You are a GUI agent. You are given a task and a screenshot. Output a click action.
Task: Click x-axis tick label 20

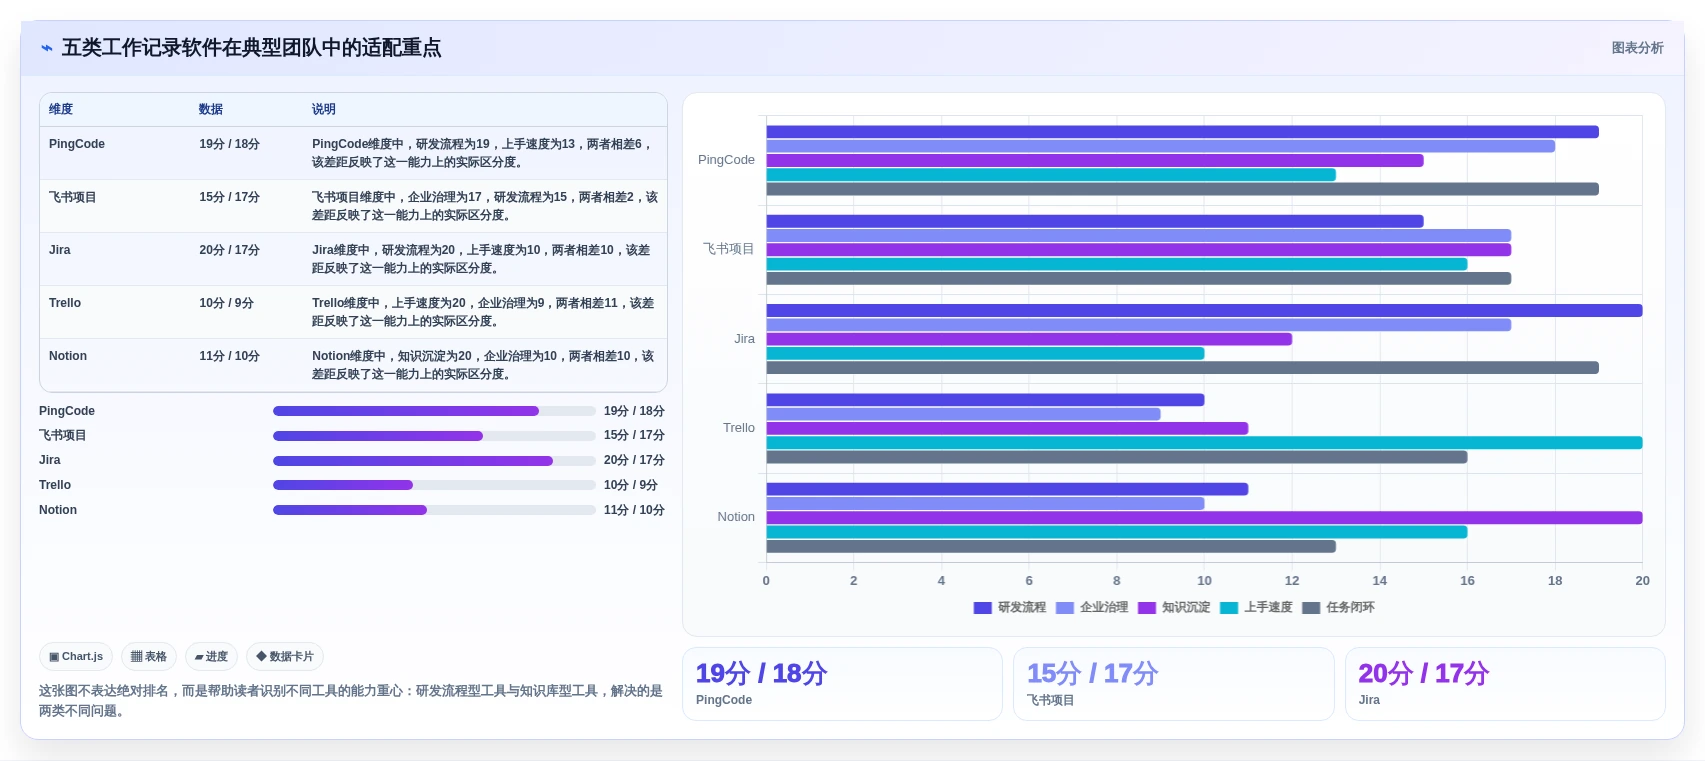[x=1642, y=581]
